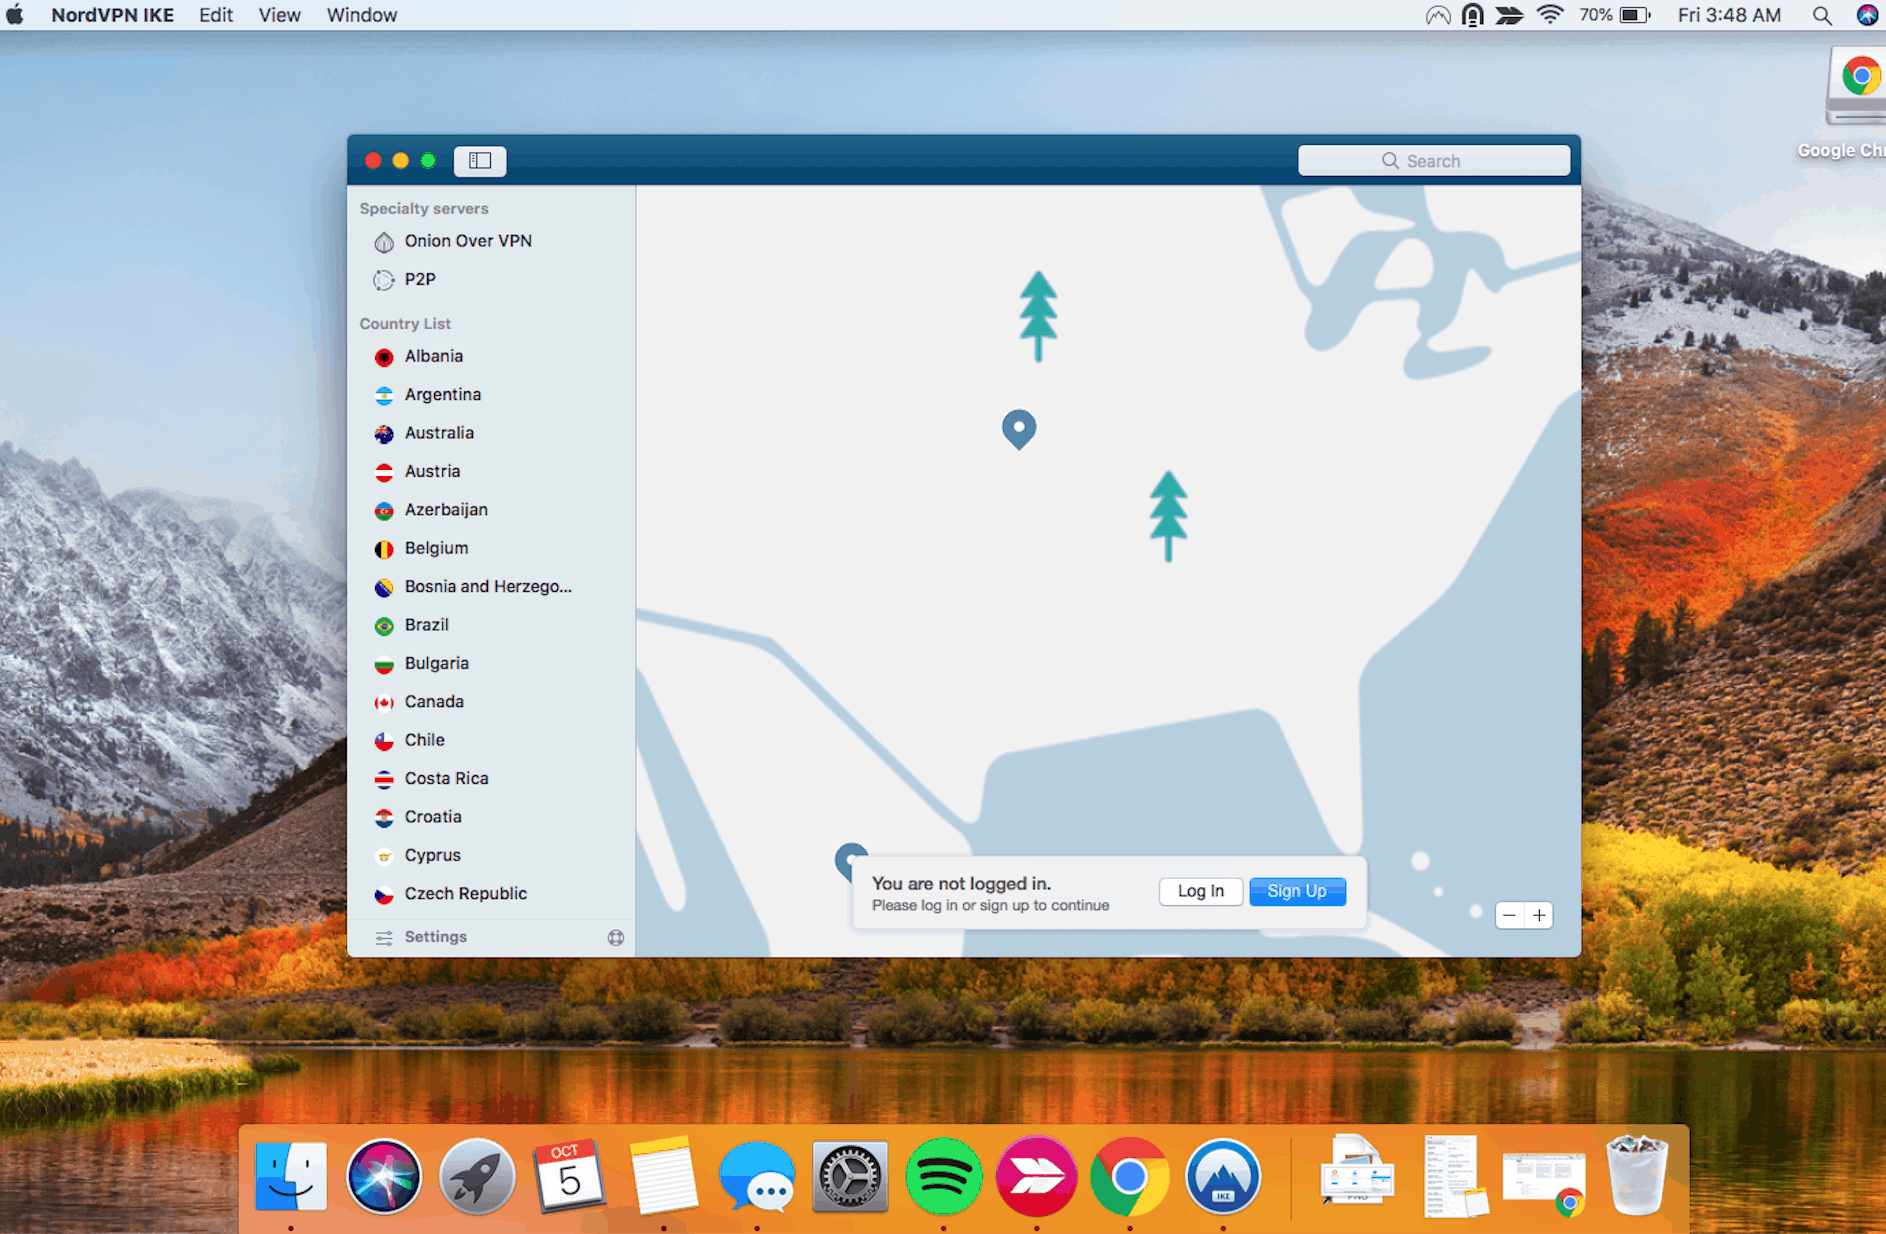Open the Trash in the Dock
The width and height of the screenshot is (1886, 1234).
click(x=1637, y=1176)
